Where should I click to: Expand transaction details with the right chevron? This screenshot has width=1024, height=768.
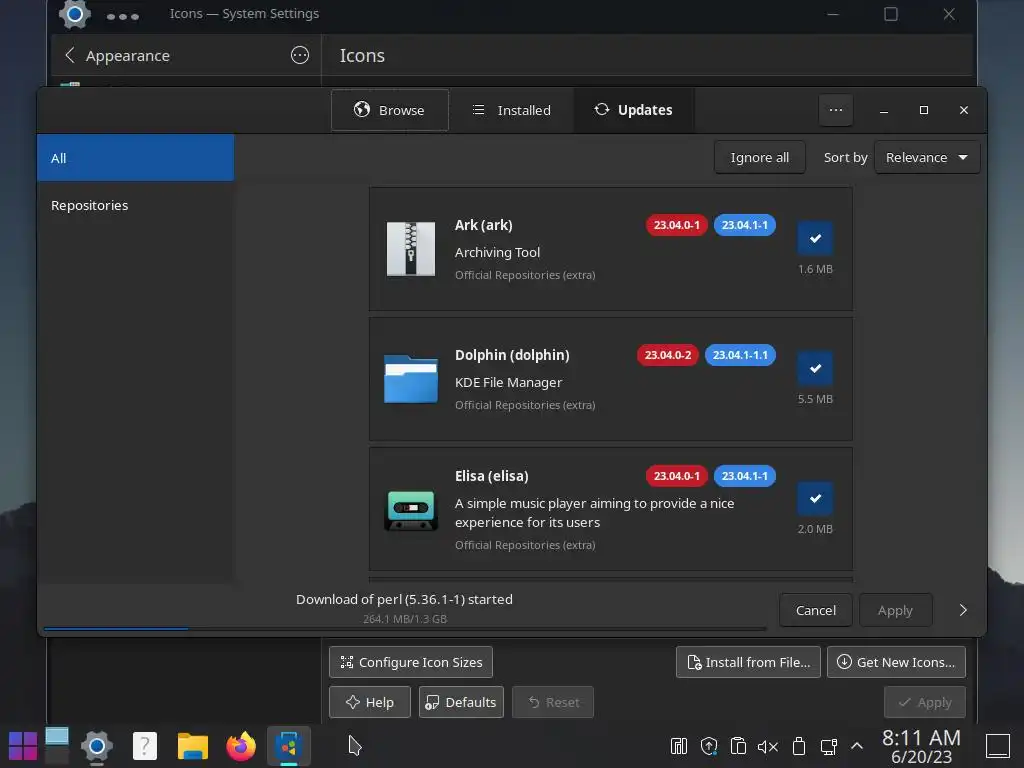pos(963,610)
